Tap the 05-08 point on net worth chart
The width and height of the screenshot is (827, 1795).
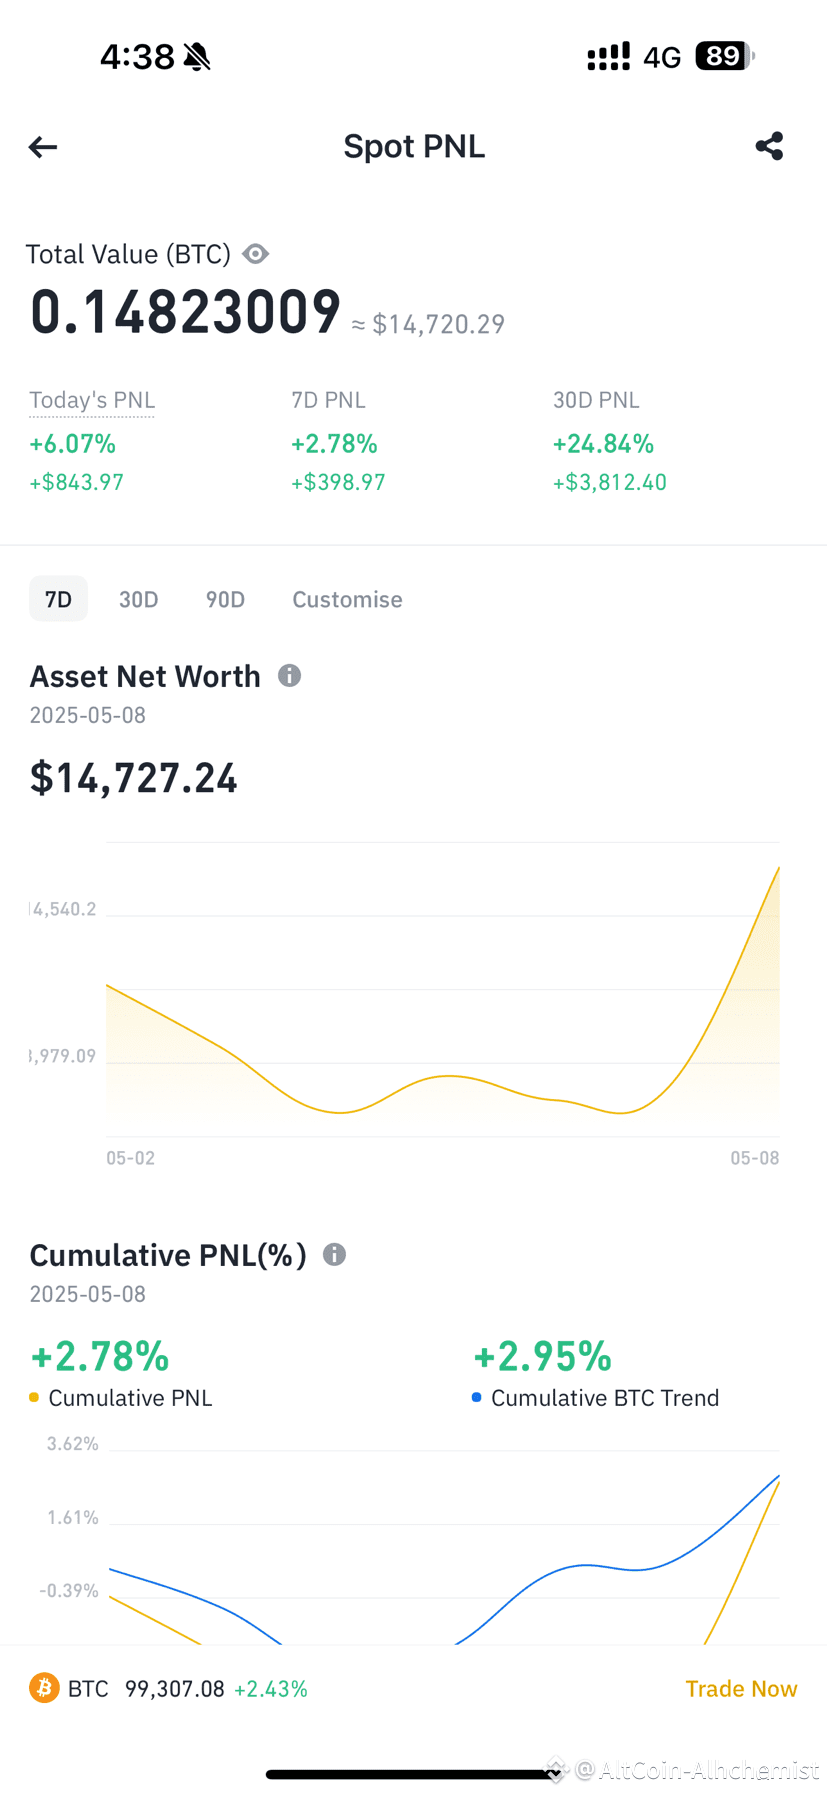779,868
